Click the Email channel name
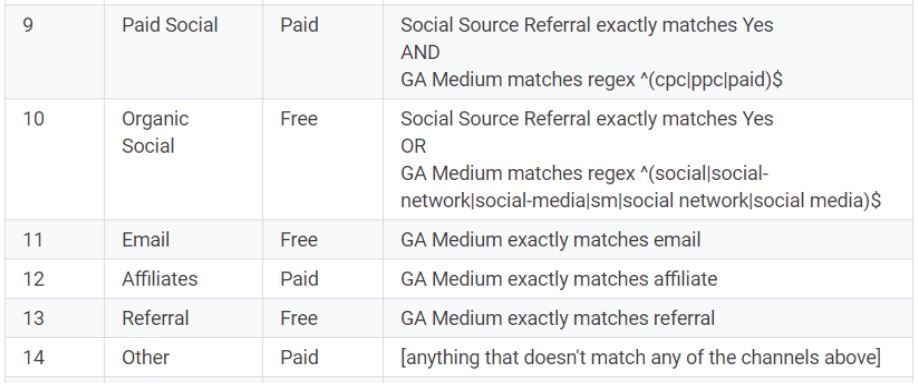 pos(146,240)
